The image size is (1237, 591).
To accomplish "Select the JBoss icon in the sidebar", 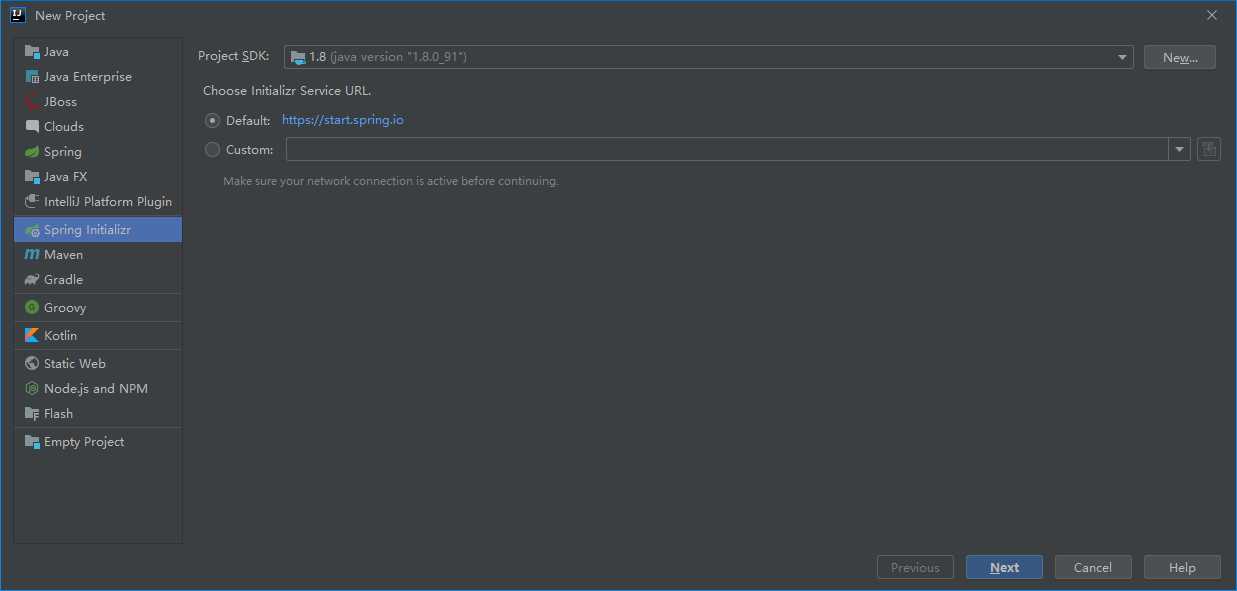I will (32, 102).
